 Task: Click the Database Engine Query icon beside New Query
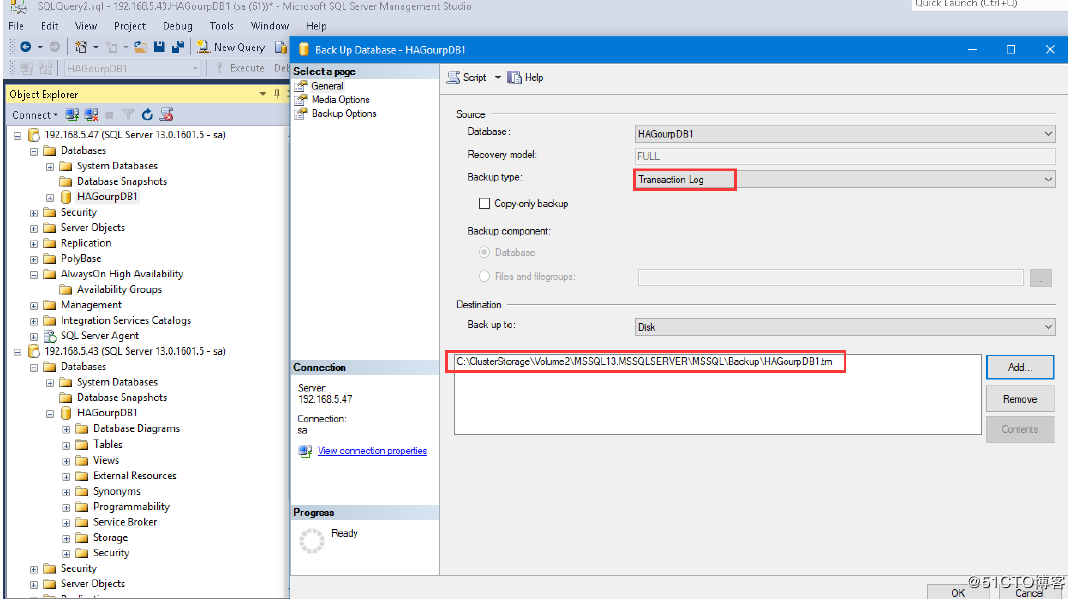coord(280,47)
